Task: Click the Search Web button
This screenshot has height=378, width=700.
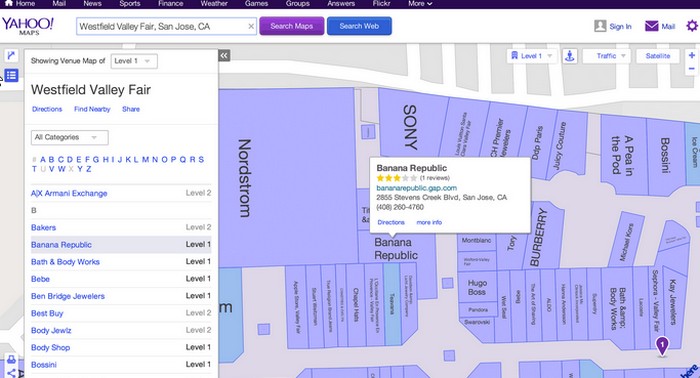Action: [359, 26]
